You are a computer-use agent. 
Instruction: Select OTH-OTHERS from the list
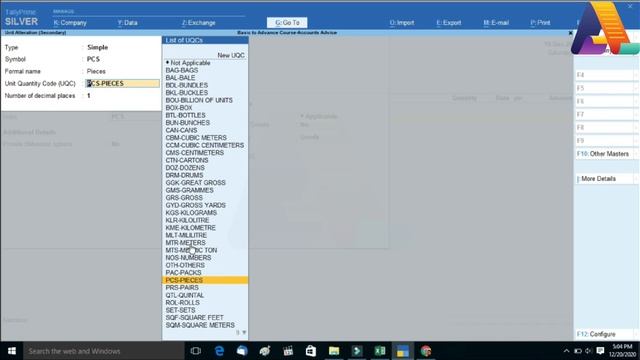(185, 265)
